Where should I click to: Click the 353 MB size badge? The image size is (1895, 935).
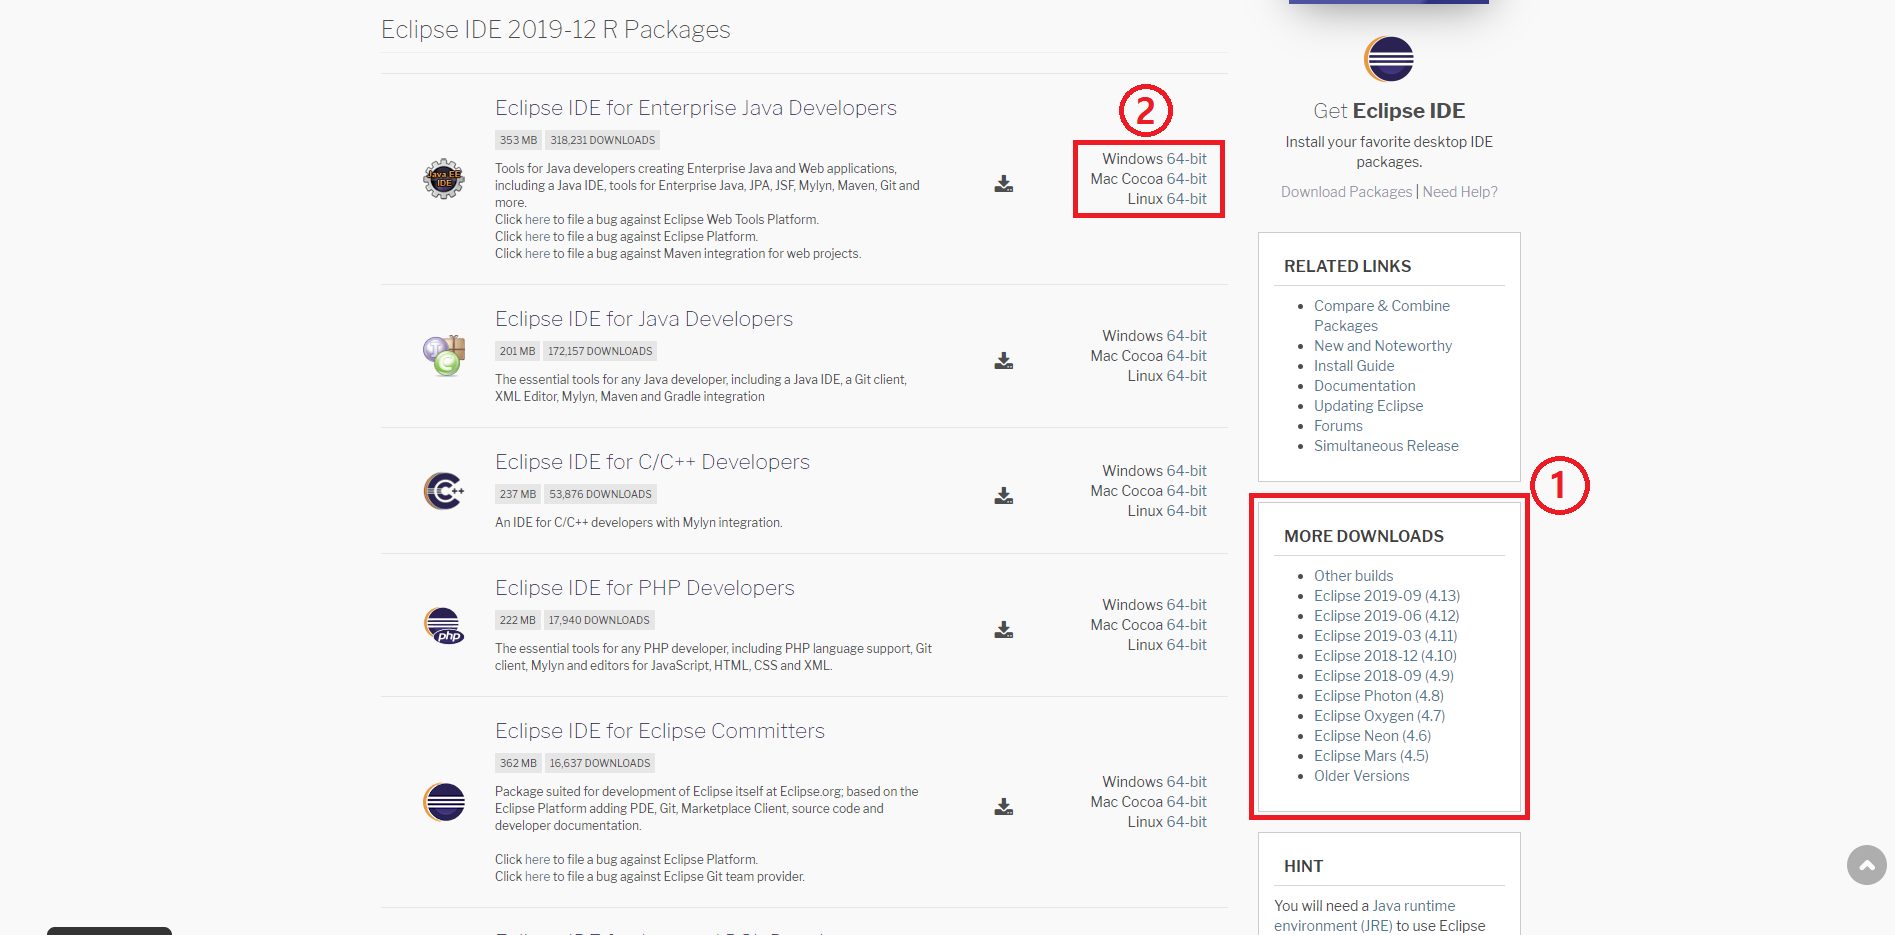pos(518,141)
